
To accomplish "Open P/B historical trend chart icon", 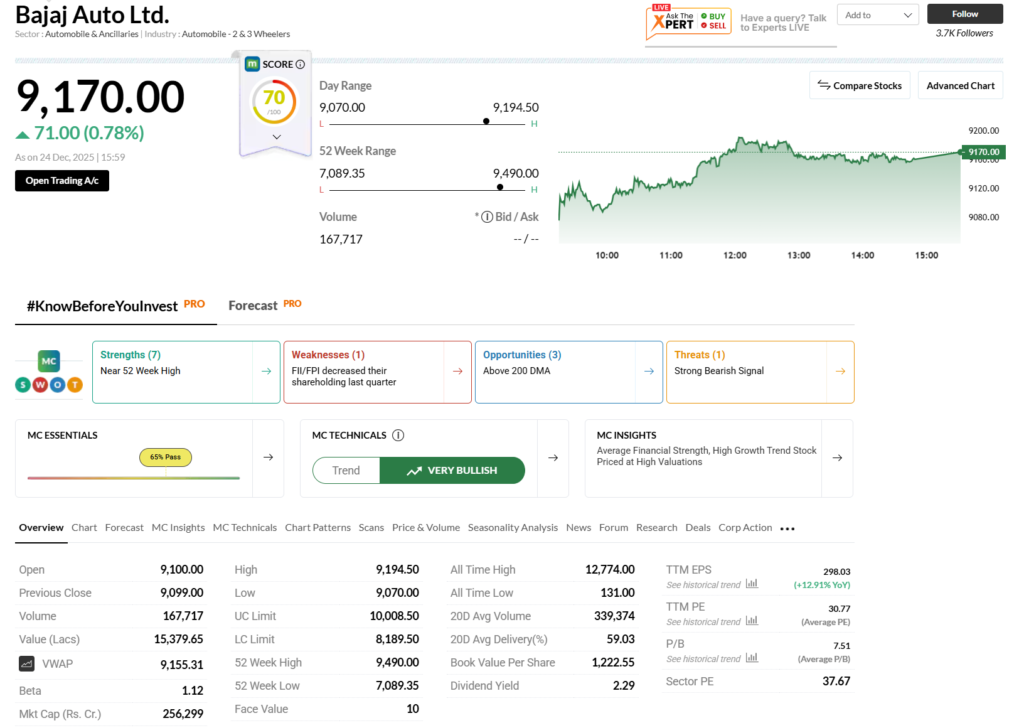I will tap(751, 658).
